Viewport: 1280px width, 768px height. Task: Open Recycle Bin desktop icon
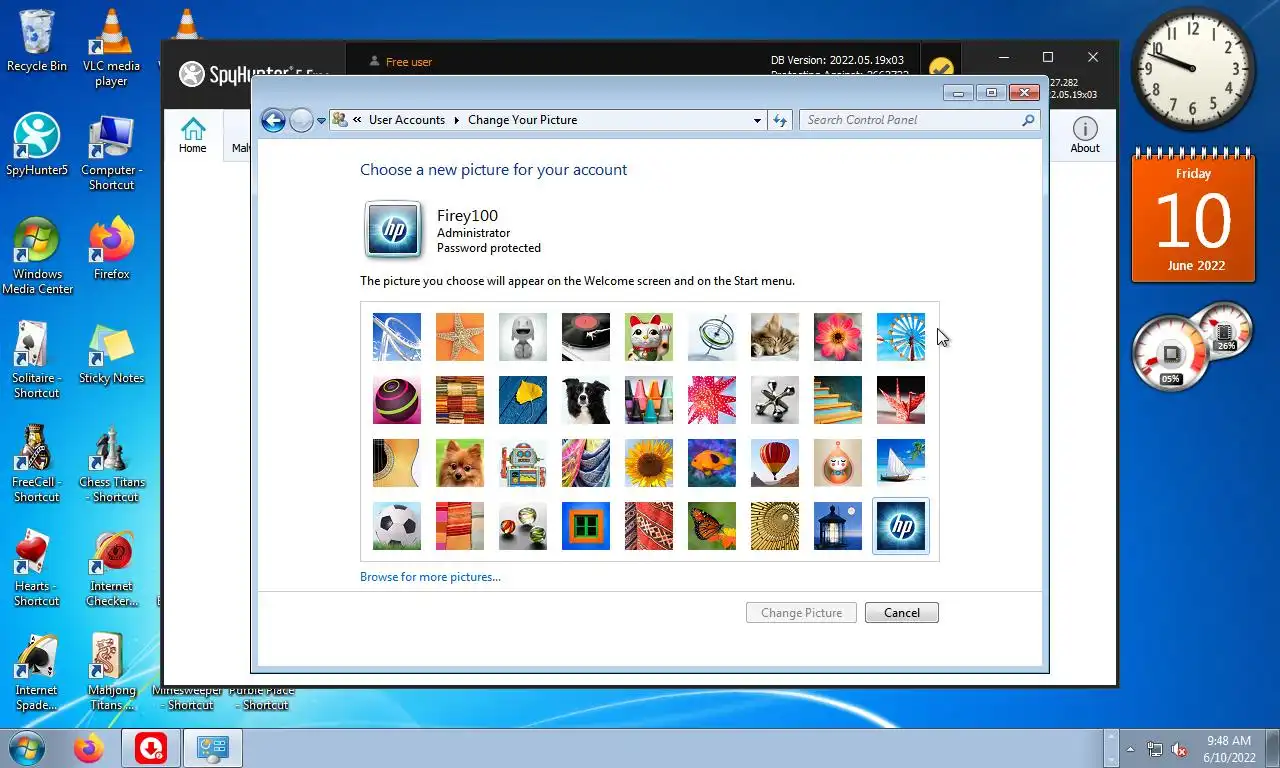[37, 41]
